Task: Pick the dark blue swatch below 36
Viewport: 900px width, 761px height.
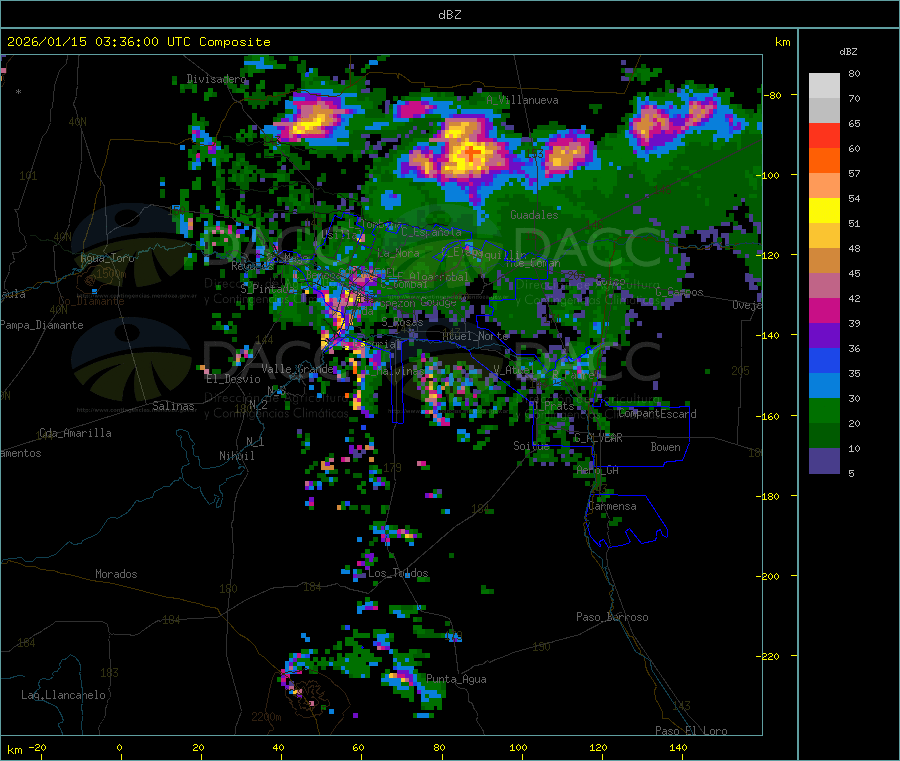Action: 824,360
